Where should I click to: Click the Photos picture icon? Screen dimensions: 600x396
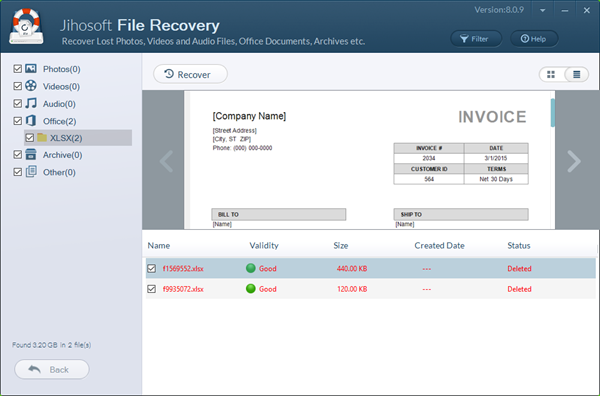(x=31, y=68)
